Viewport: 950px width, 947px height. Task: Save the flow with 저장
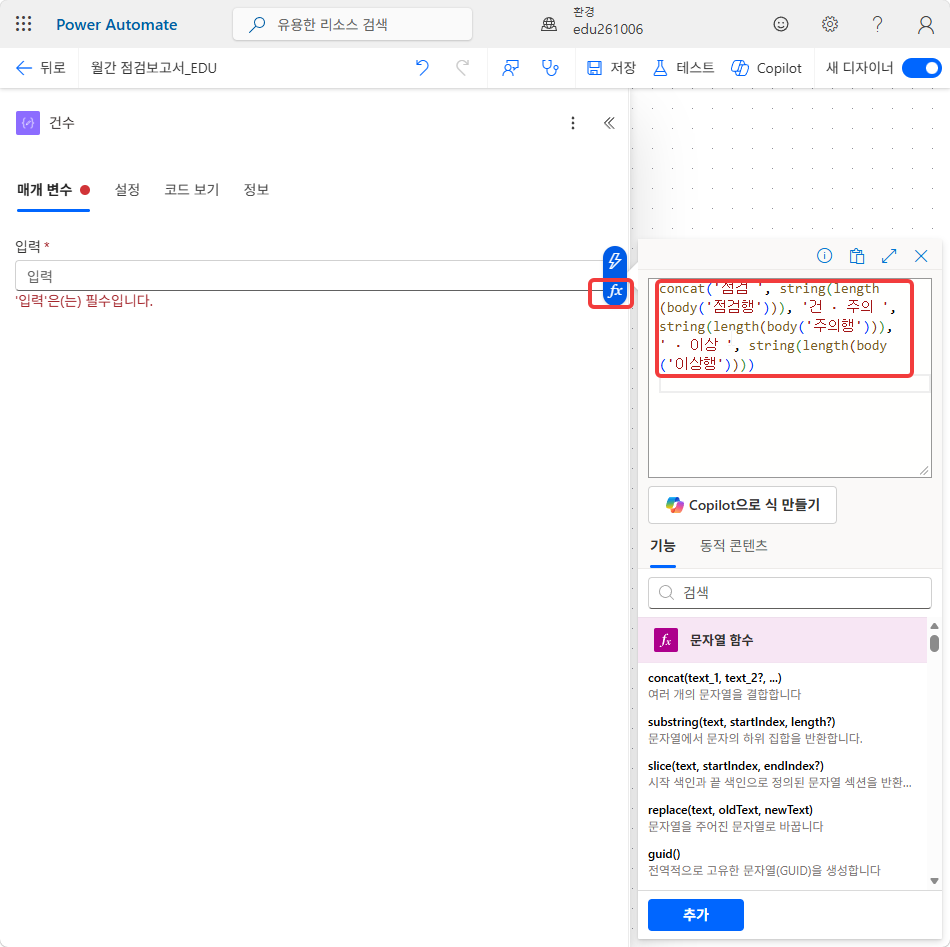point(611,68)
